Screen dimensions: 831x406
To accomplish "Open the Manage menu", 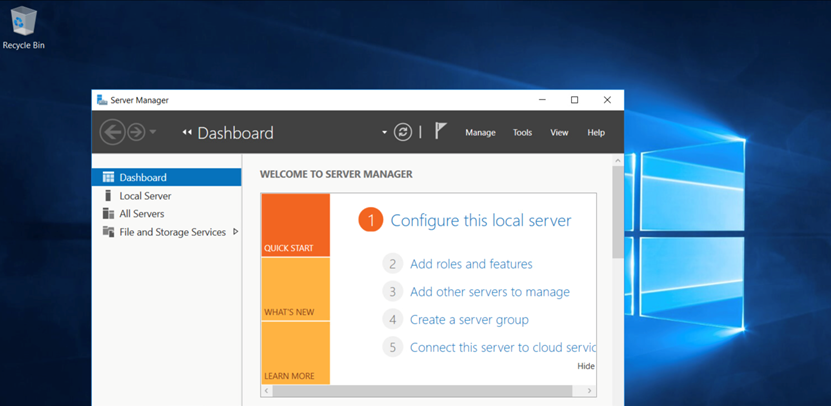I will 480,133.
